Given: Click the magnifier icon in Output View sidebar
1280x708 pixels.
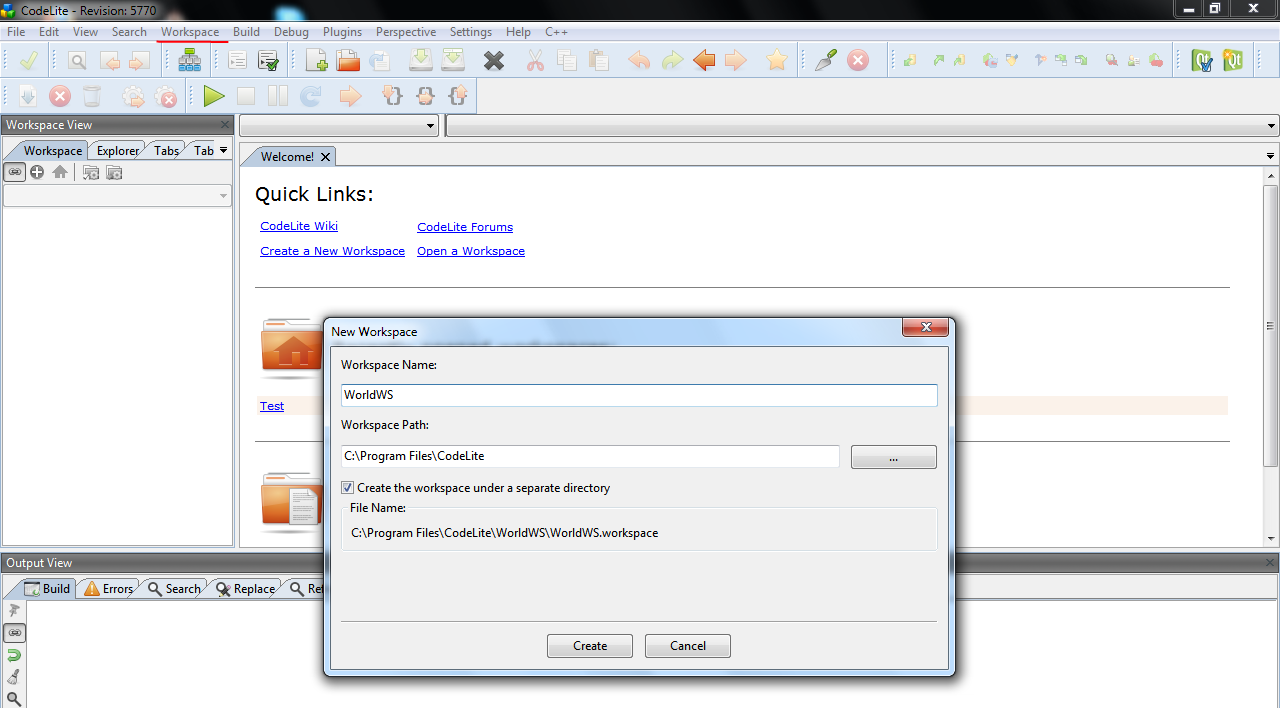Looking at the screenshot, I should [x=14, y=698].
